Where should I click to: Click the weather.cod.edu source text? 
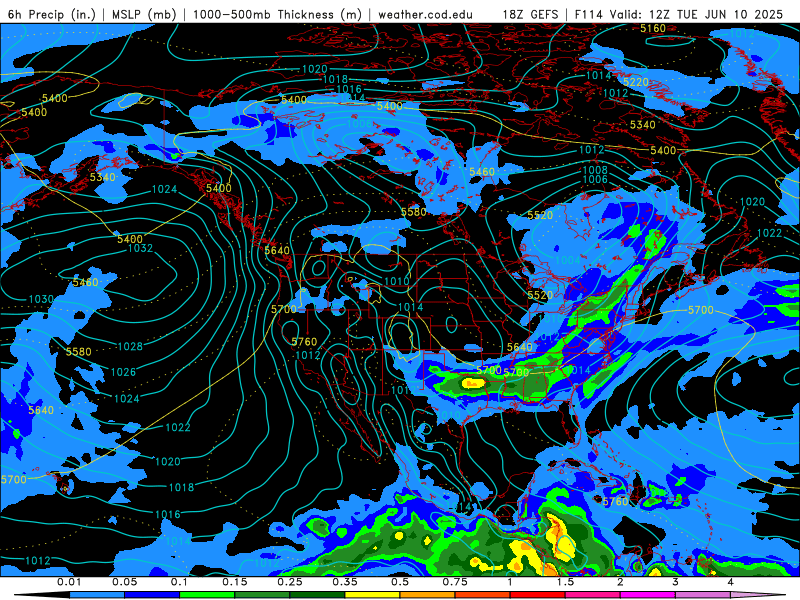(425, 14)
